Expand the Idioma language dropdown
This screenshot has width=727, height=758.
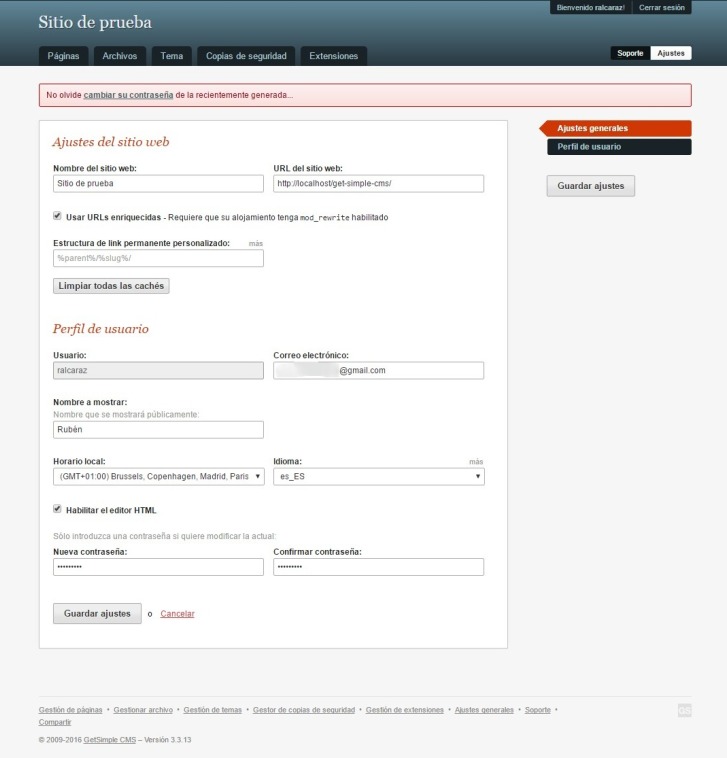[378, 477]
